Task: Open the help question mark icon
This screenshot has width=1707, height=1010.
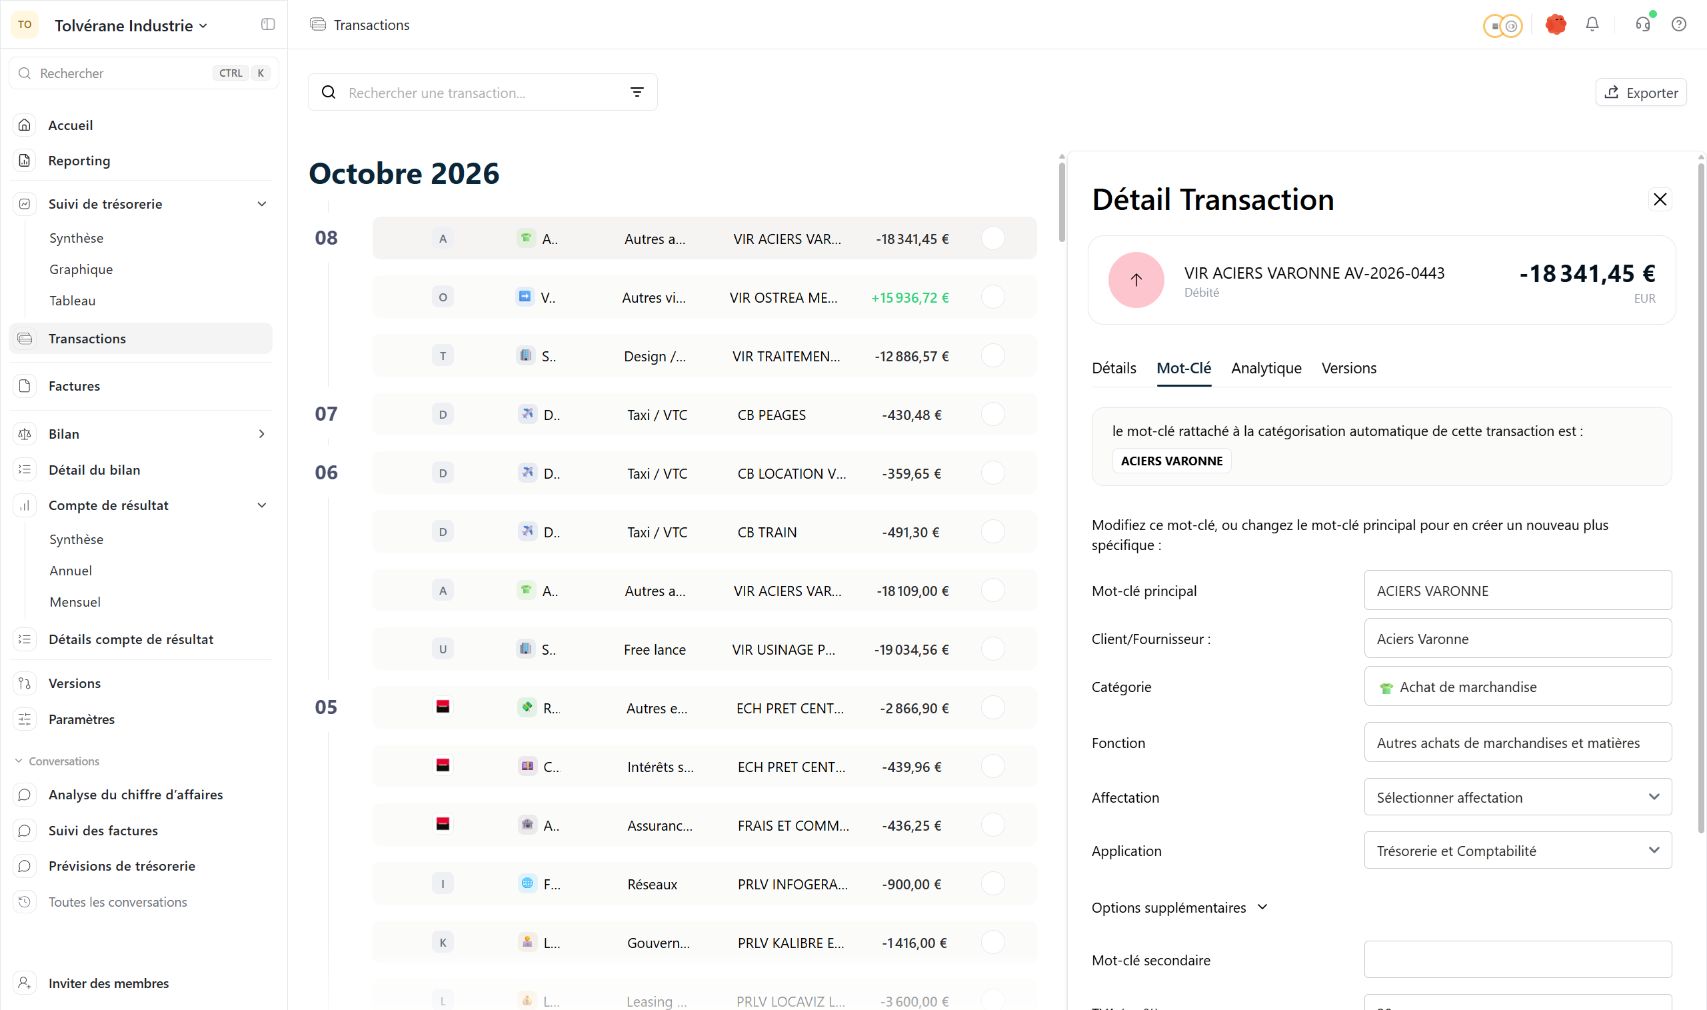Action: click(1679, 24)
